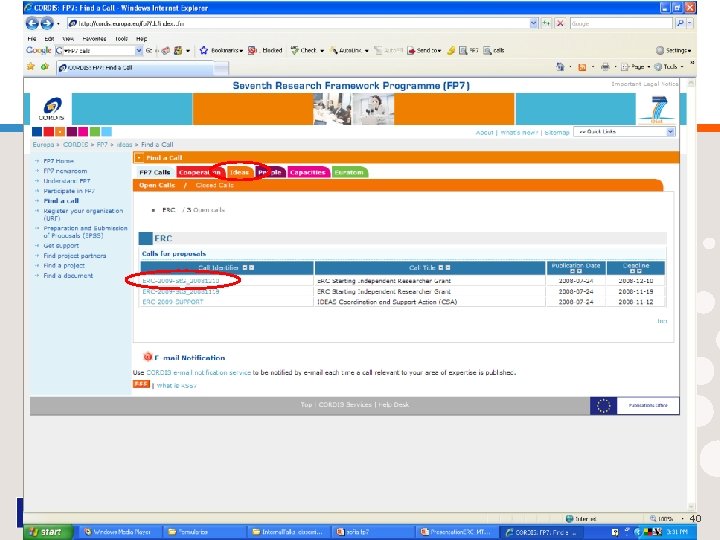
Task: Open the Google toolbar Bookmarks star
Action: tap(204, 51)
